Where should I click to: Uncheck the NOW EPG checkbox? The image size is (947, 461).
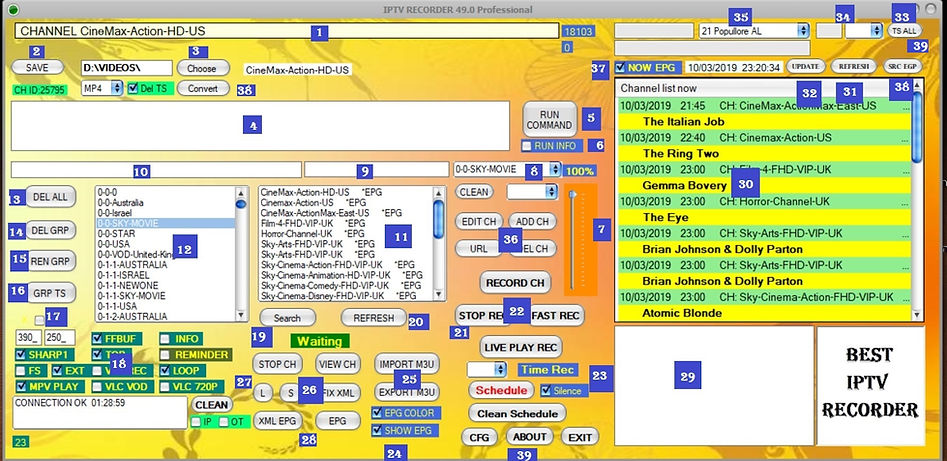(620, 68)
